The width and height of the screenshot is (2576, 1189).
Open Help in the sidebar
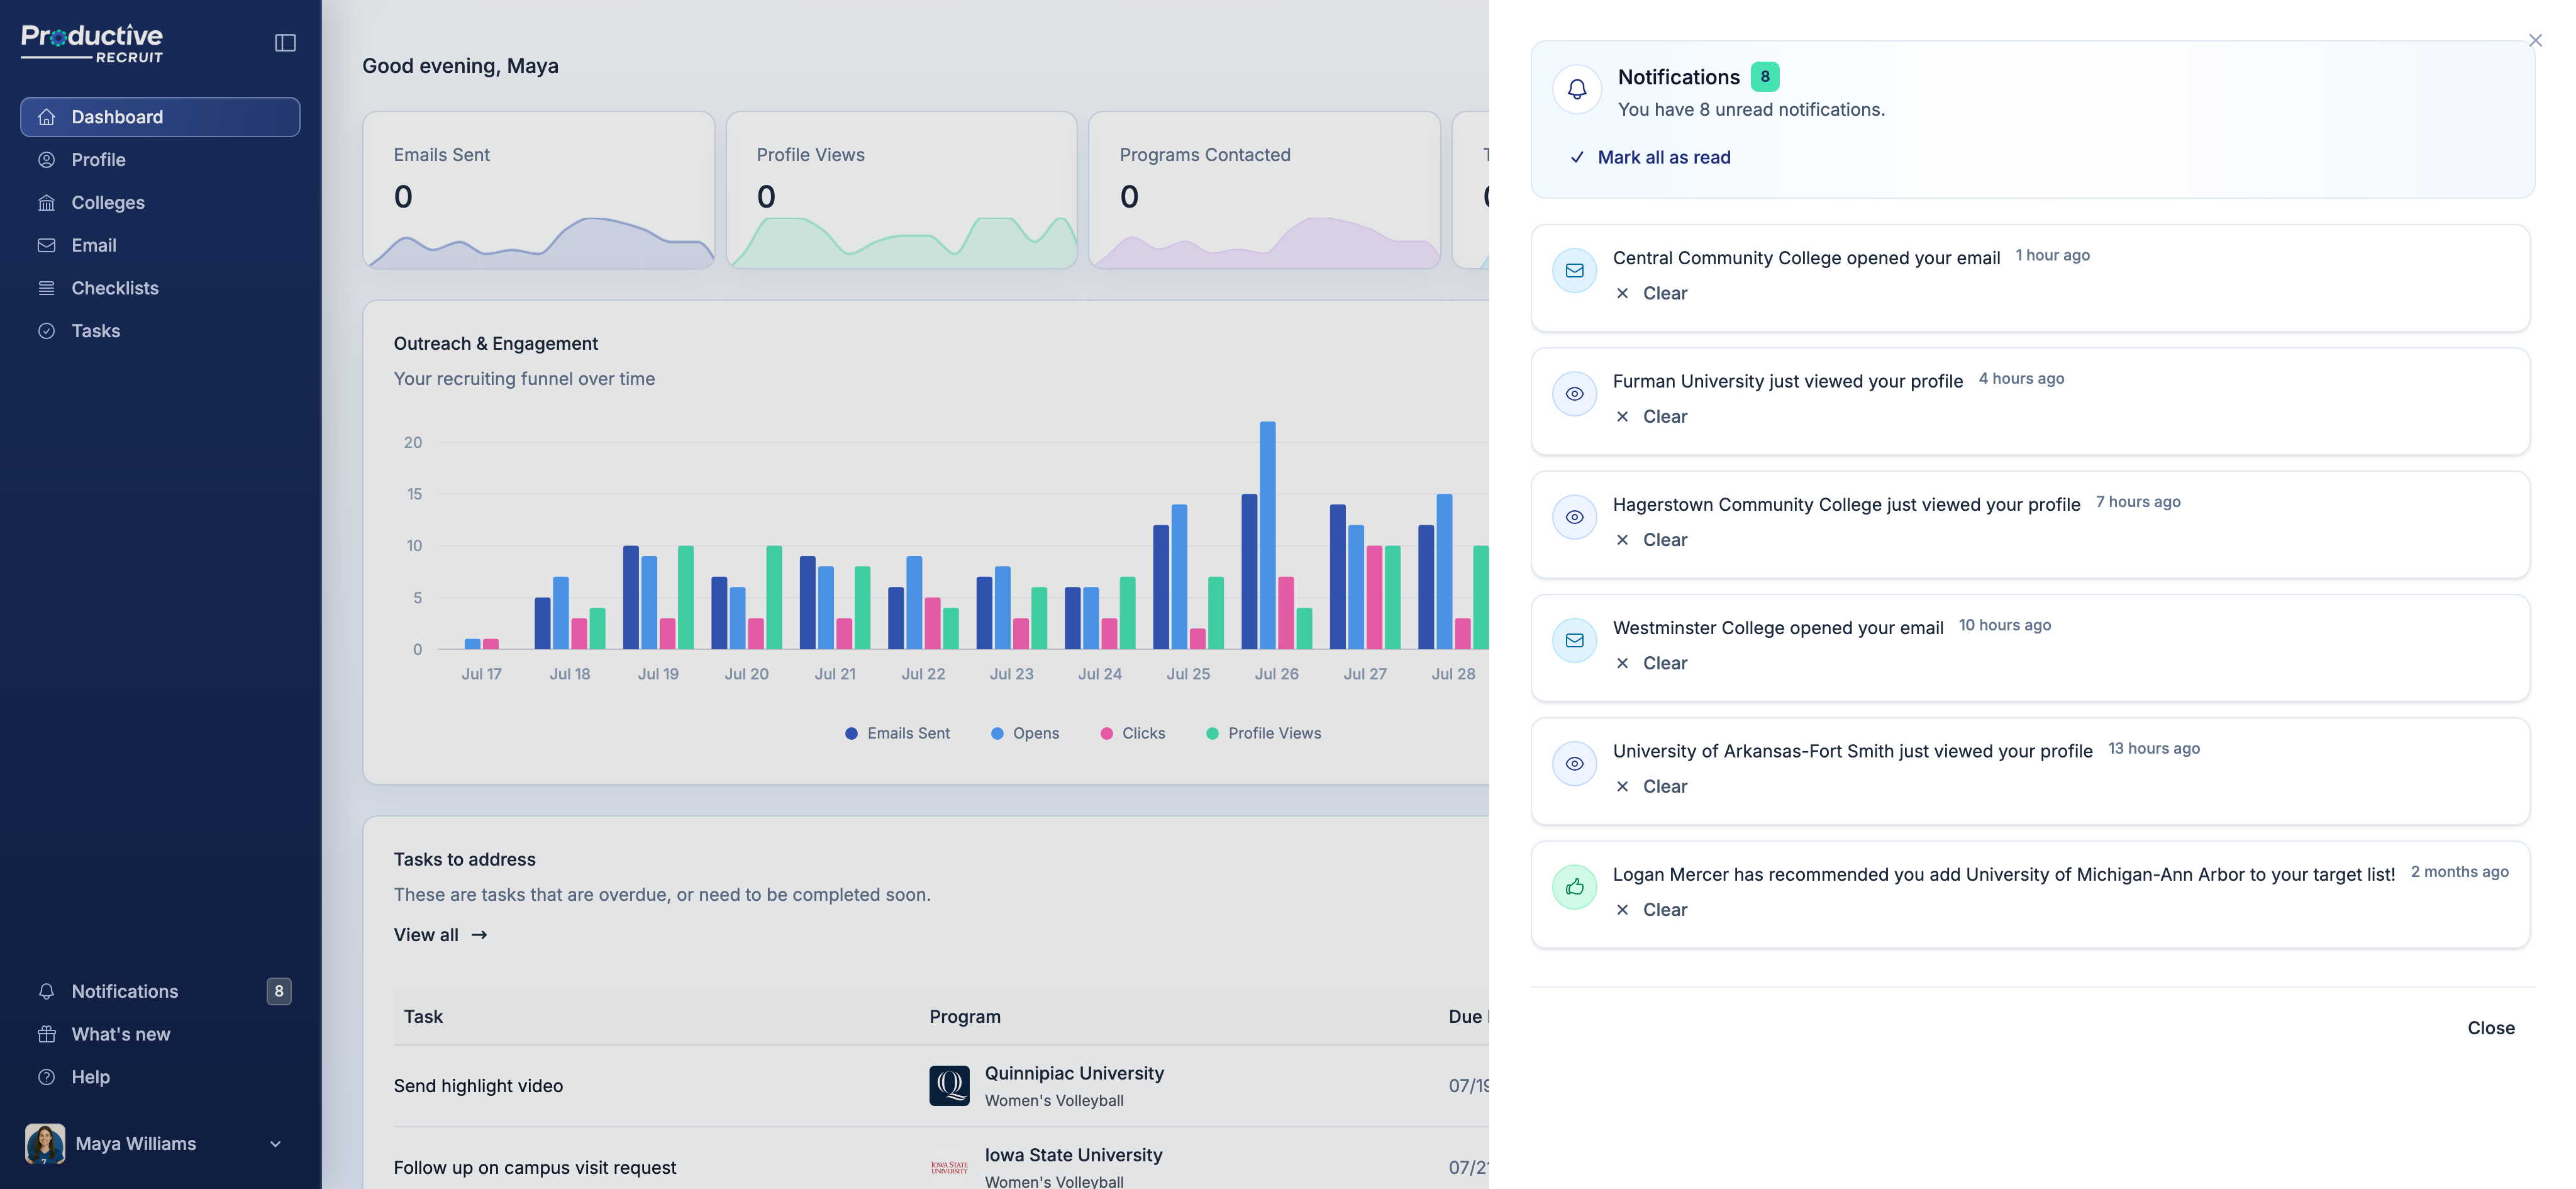pos(160,1077)
